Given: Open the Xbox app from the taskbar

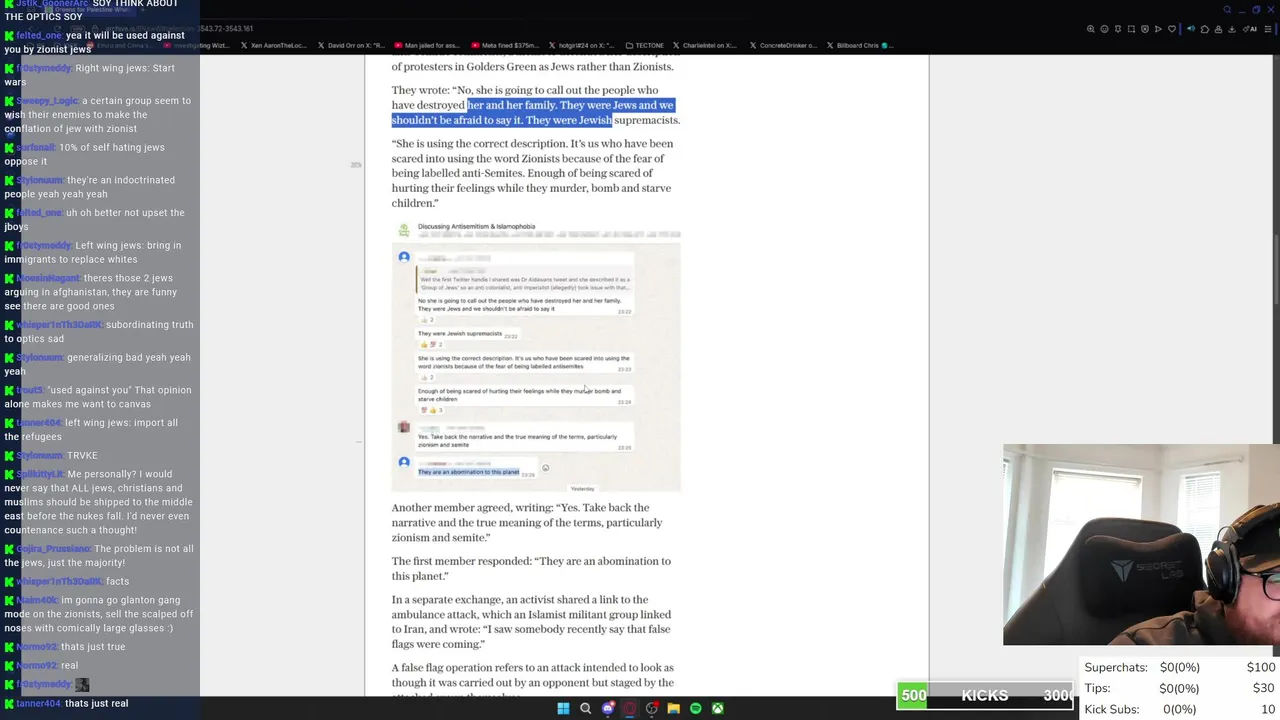Looking at the screenshot, I should 717,708.
